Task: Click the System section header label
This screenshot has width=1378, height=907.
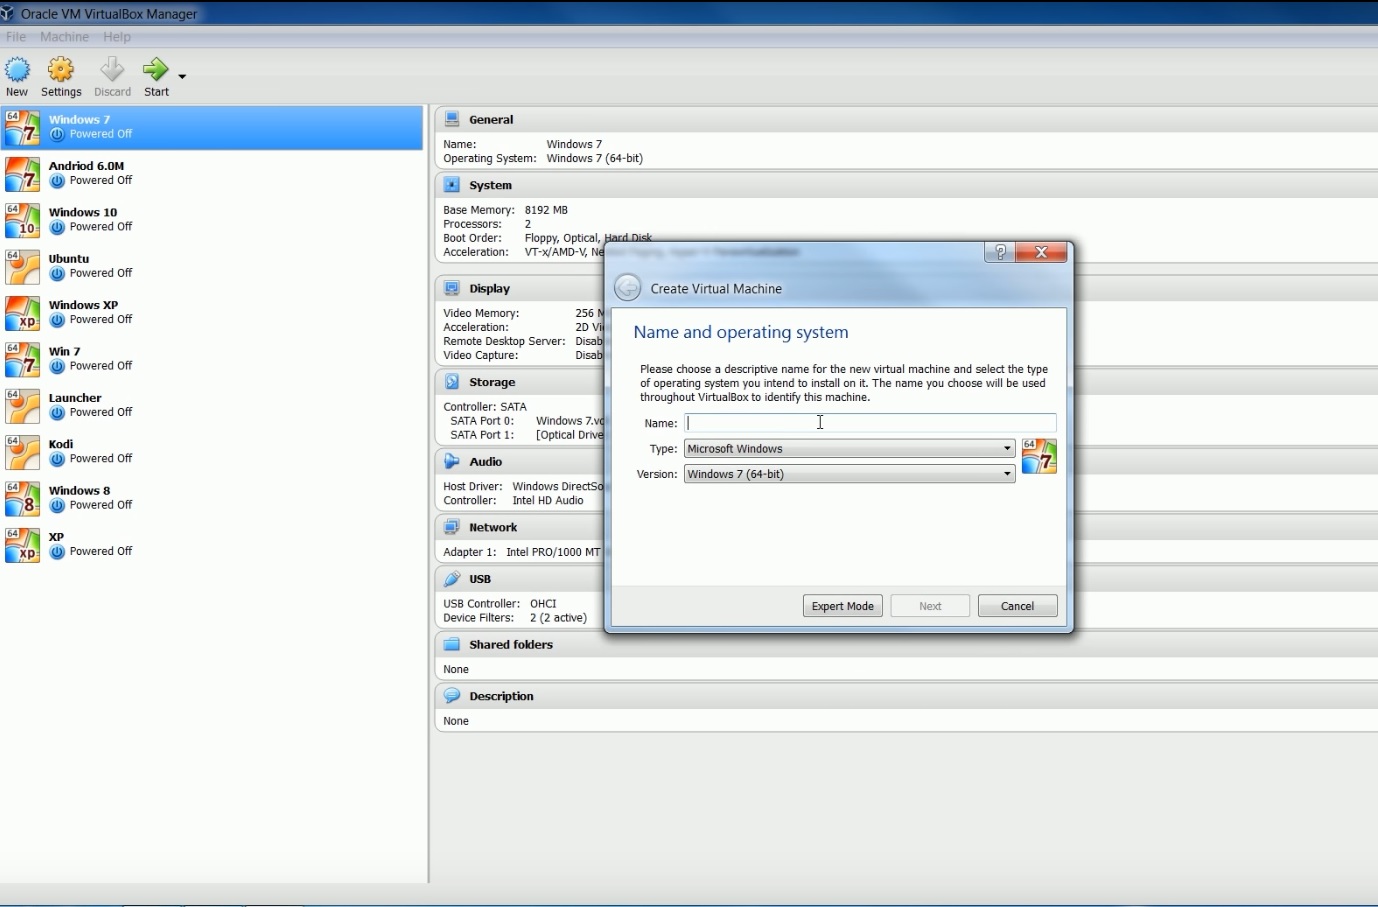Action: coord(490,185)
